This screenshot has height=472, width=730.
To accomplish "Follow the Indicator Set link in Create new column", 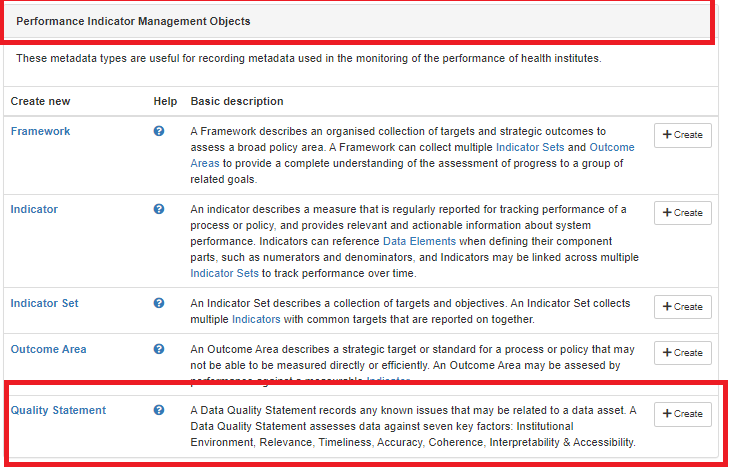I will (x=44, y=303).
